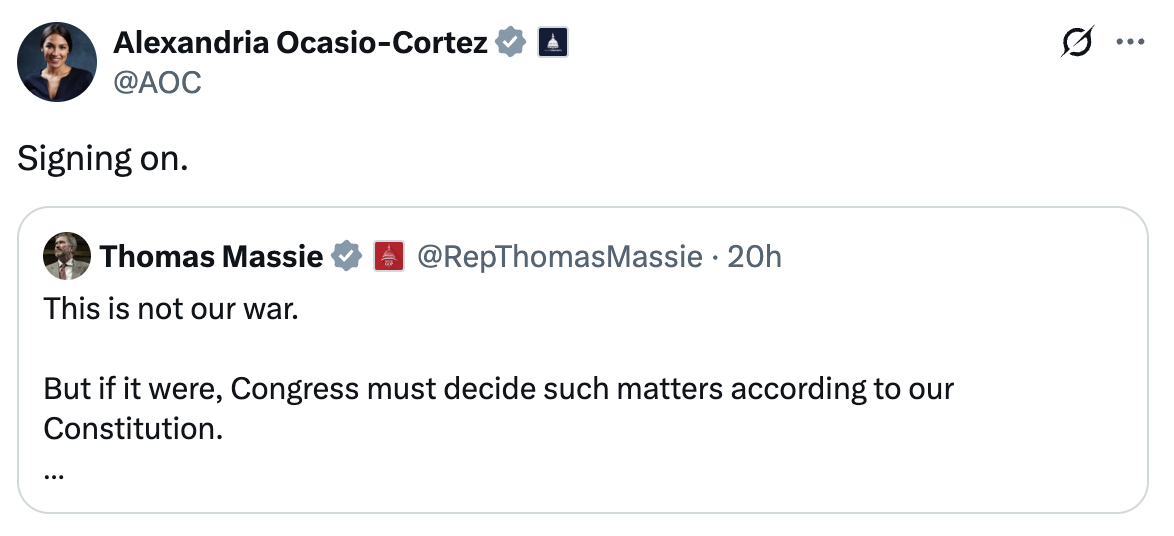Open the @AOC handle link
The height and width of the screenshot is (536, 1174).
(x=157, y=82)
